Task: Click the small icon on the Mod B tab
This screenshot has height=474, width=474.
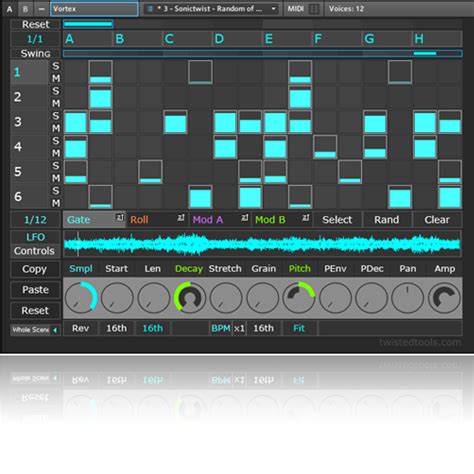Action: pos(306,217)
